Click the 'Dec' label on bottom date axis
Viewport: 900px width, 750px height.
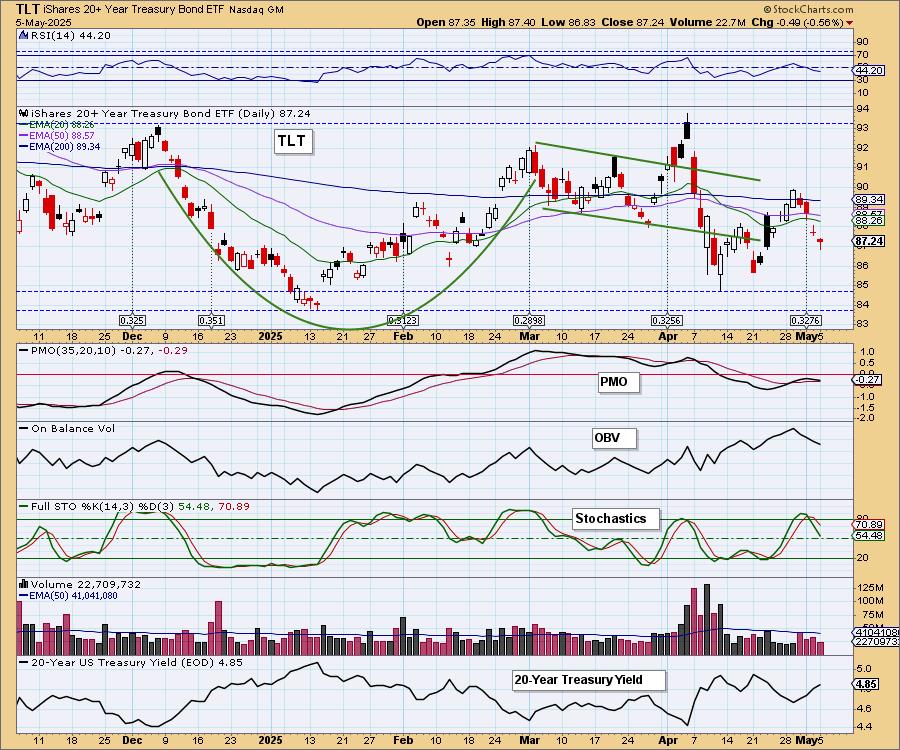click(133, 740)
